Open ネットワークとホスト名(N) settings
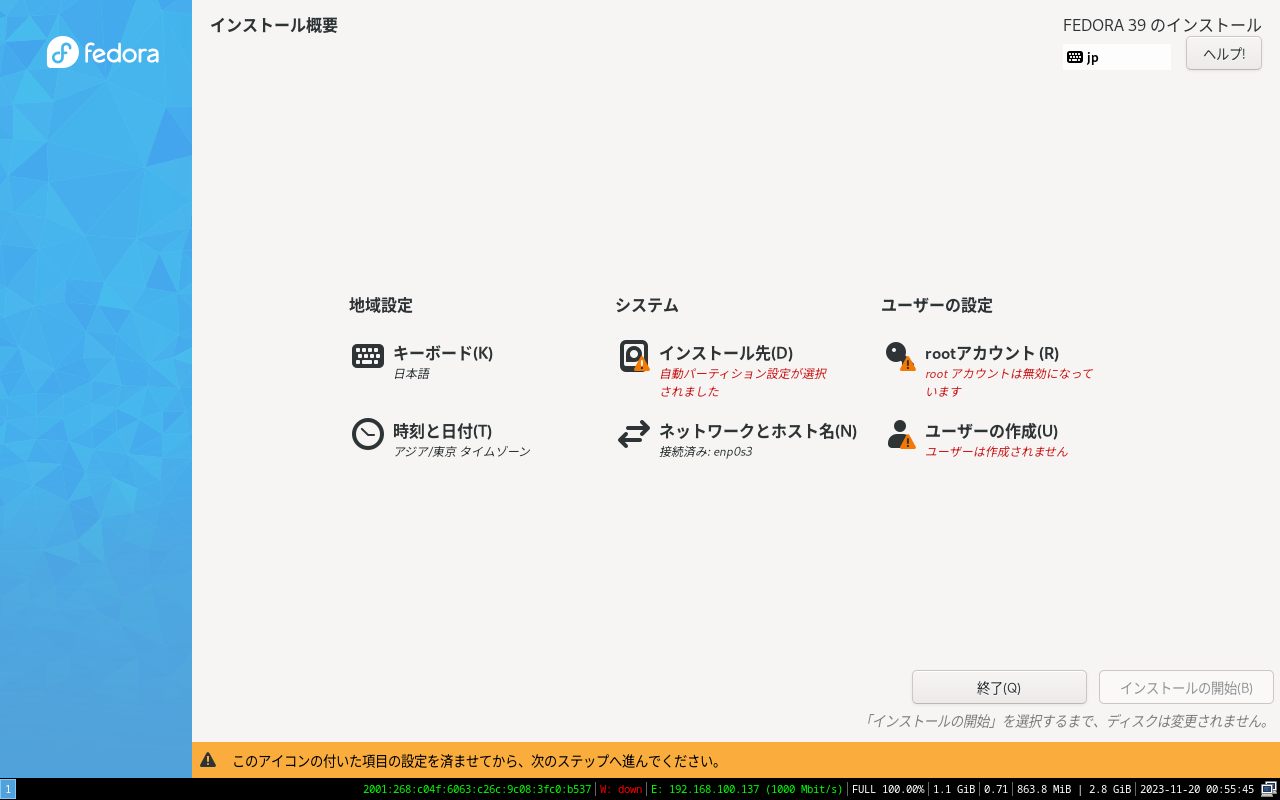The image size is (1280, 800). point(758,431)
